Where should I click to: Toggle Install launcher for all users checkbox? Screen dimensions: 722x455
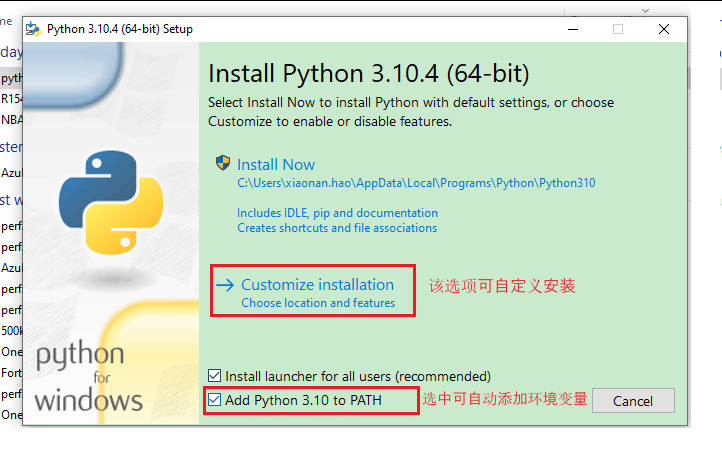[215, 377]
